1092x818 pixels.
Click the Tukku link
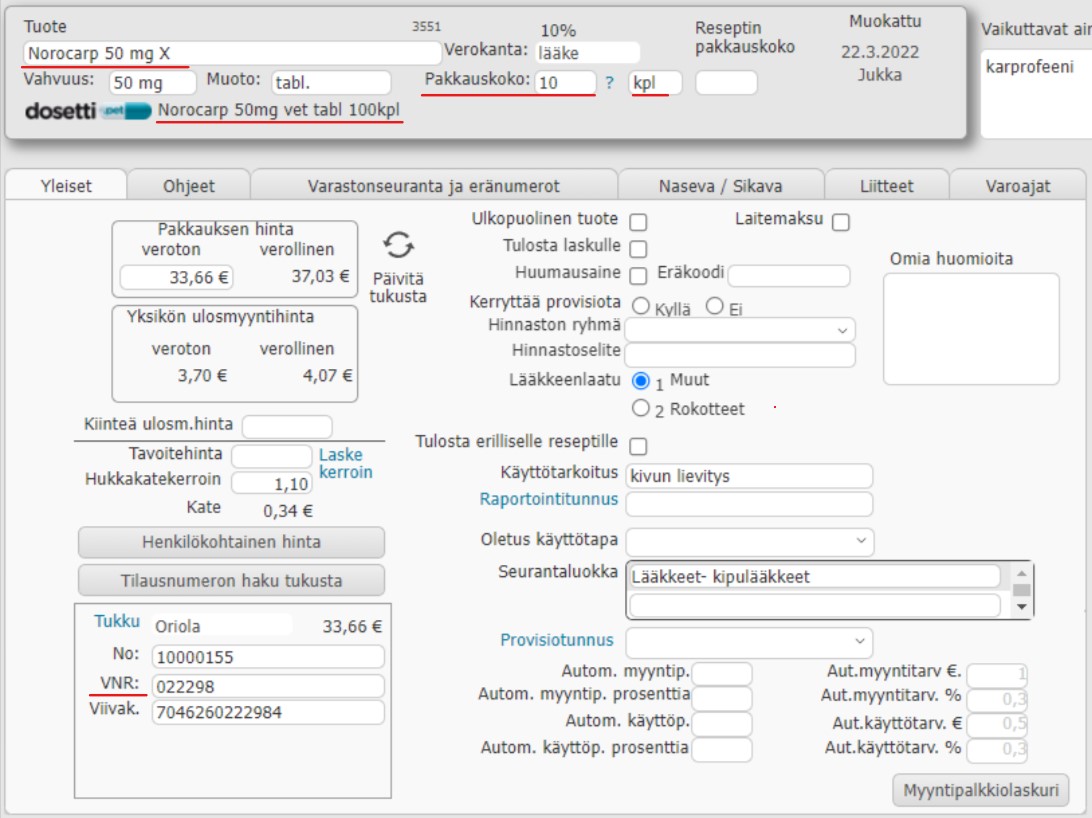coord(117,621)
